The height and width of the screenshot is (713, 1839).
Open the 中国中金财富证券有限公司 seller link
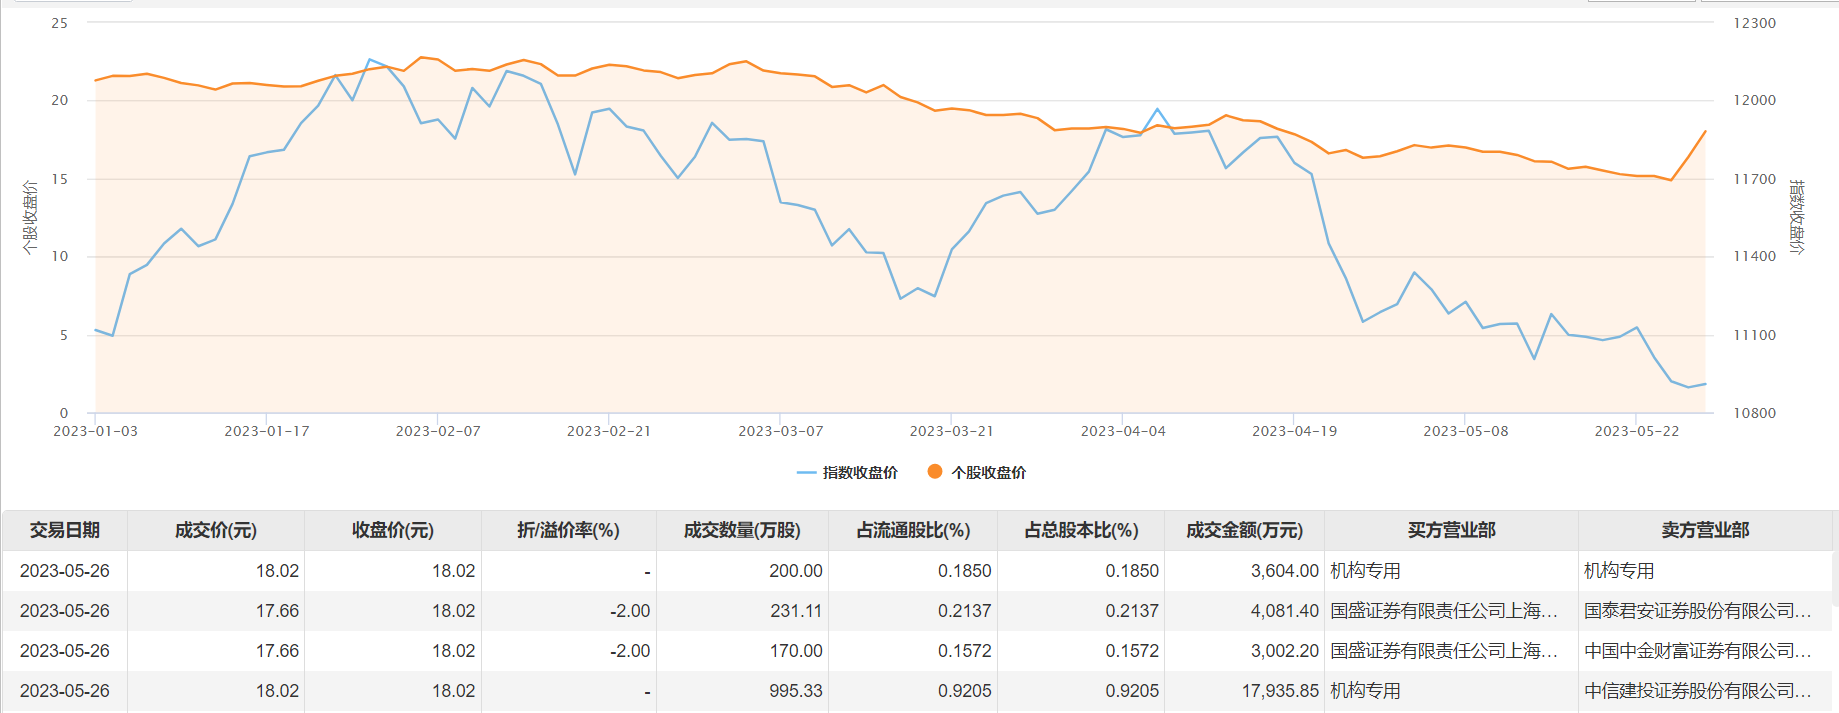tap(1697, 651)
